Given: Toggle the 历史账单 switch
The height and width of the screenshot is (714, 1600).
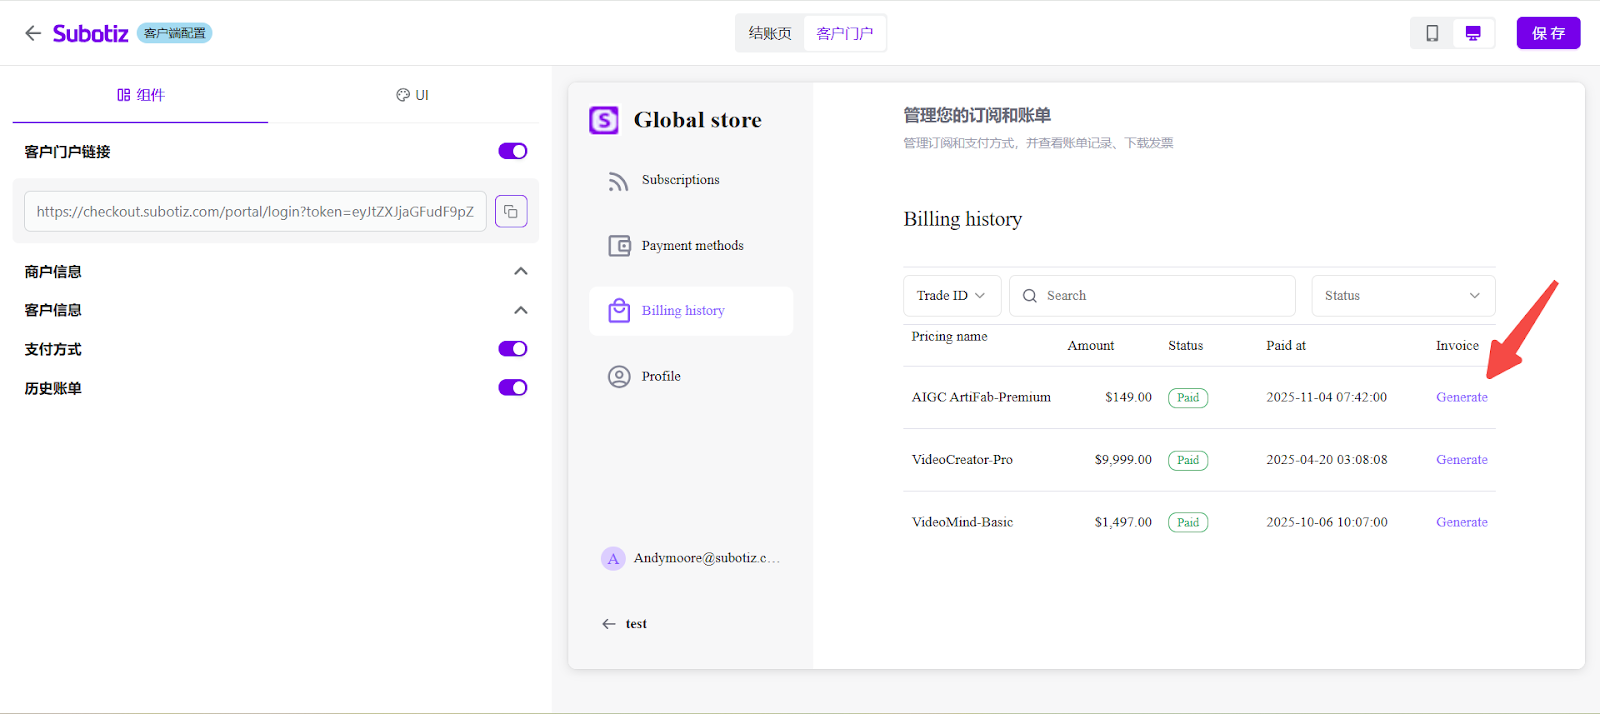Looking at the screenshot, I should coord(513,388).
